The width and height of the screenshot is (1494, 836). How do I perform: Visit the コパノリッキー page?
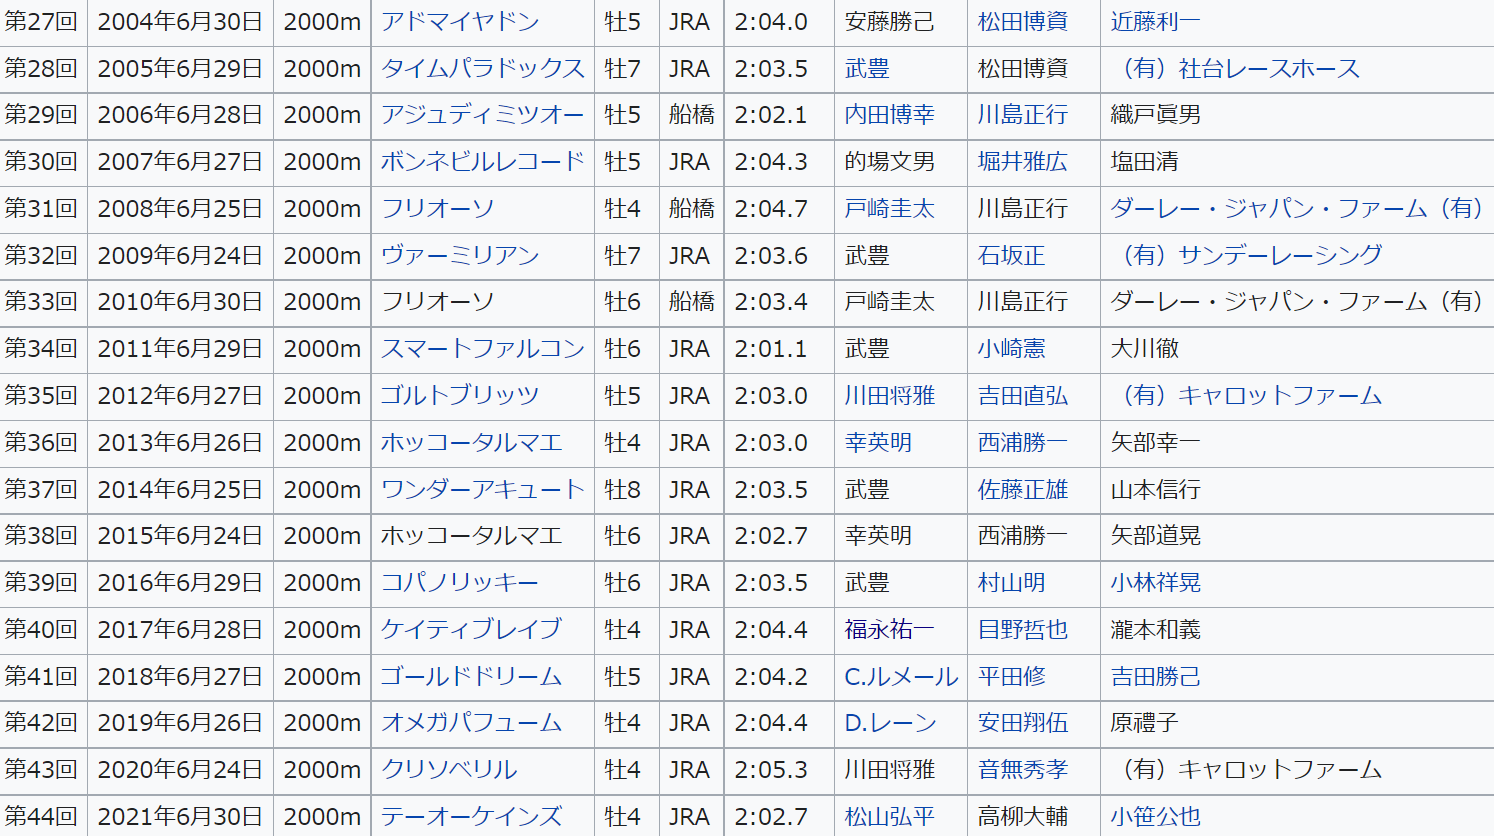click(x=460, y=582)
